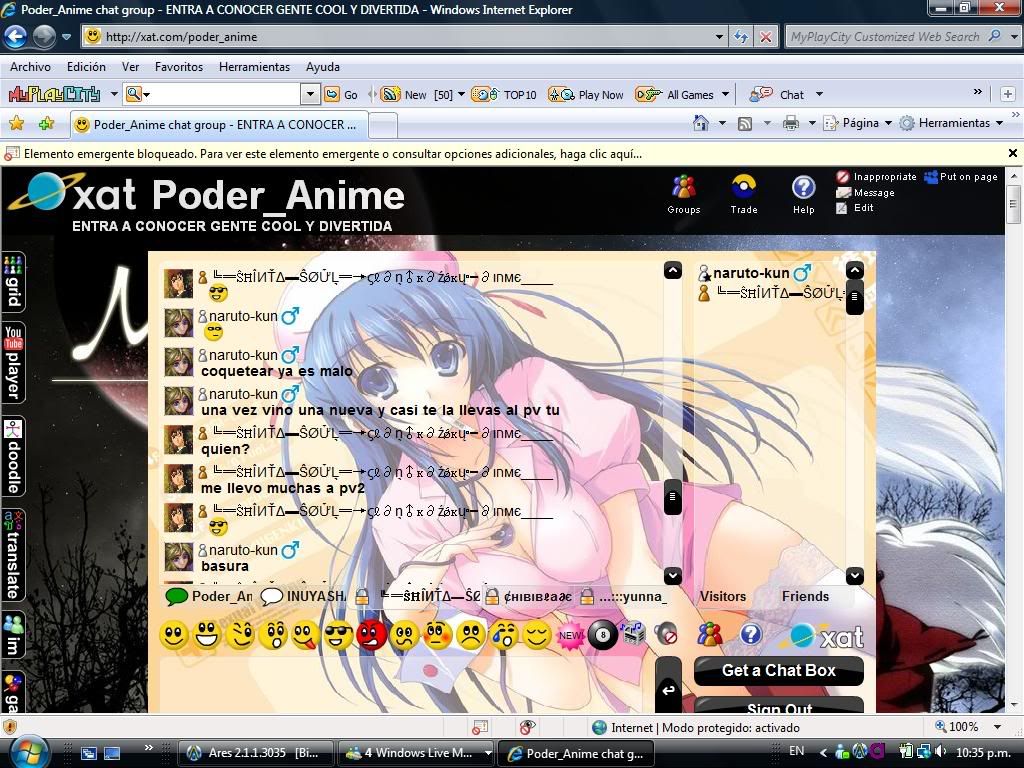
Task: Open Windows Live Messenger taskbar item
Action: click(418, 753)
